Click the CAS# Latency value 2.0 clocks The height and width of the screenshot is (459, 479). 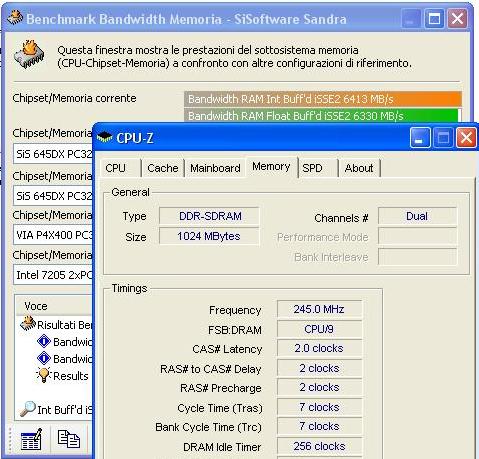319,348
